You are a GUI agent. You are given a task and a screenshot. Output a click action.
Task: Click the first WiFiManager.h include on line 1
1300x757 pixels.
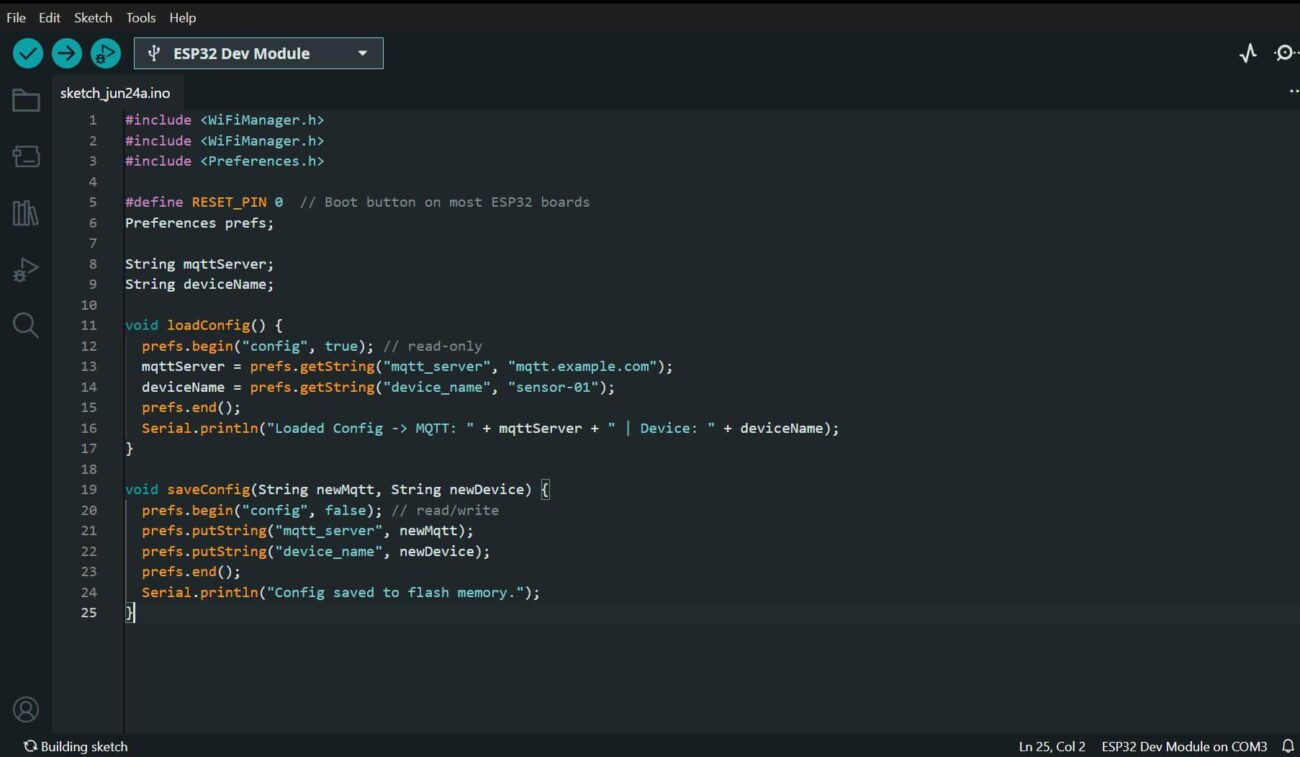click(x=224, y=120)
